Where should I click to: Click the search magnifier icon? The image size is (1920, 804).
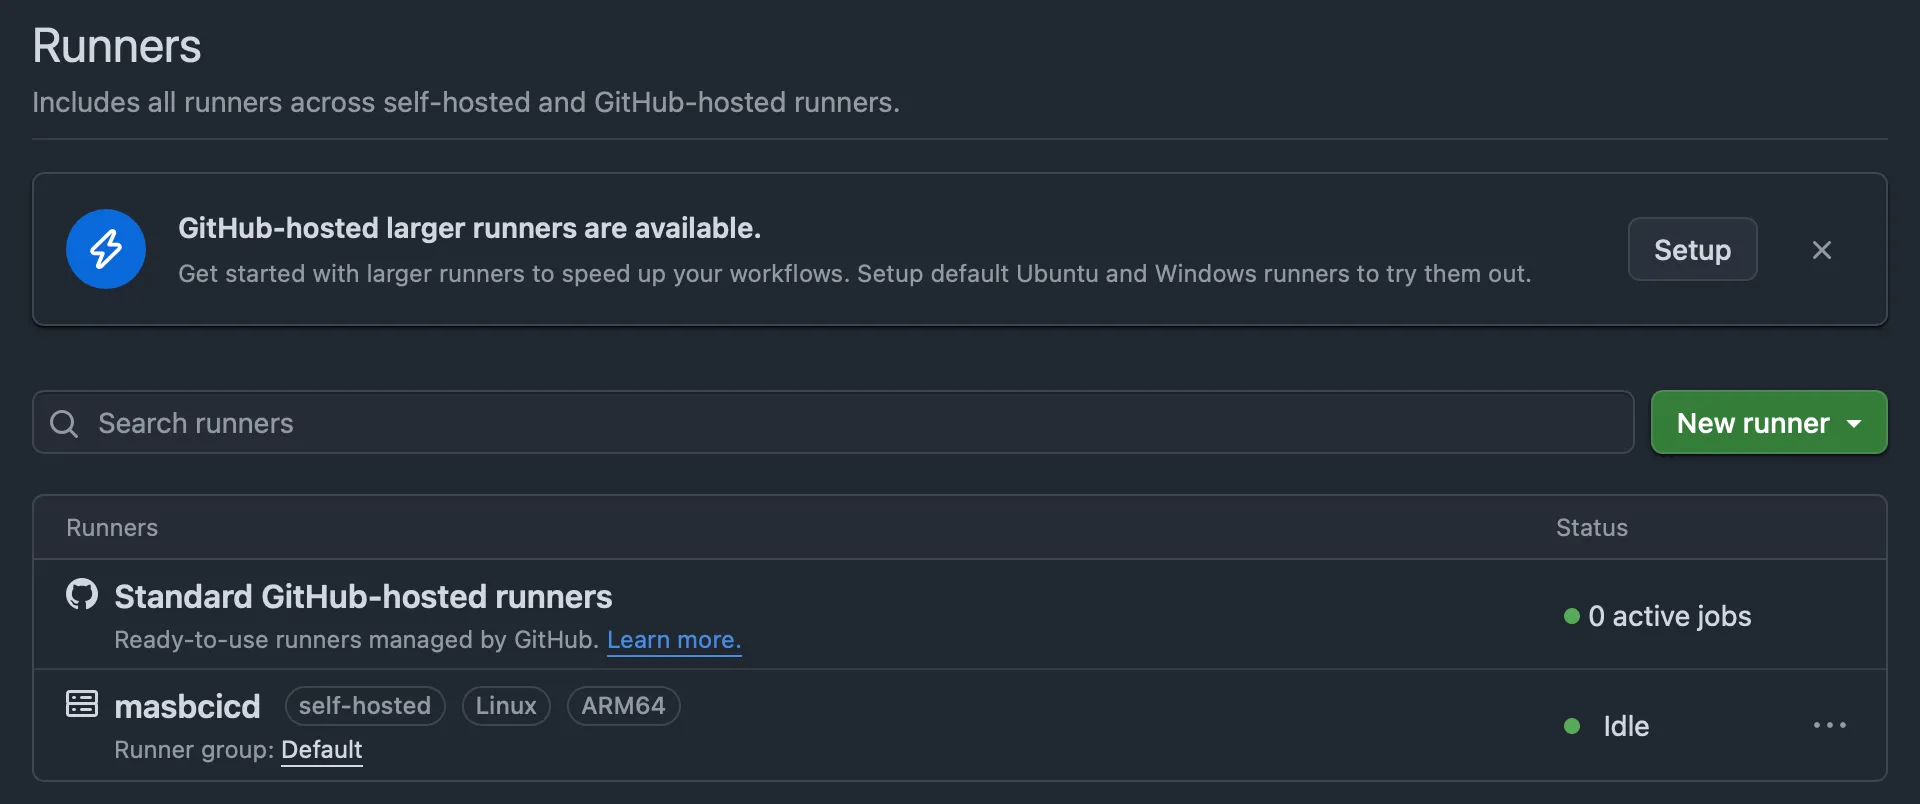point(64,423)
